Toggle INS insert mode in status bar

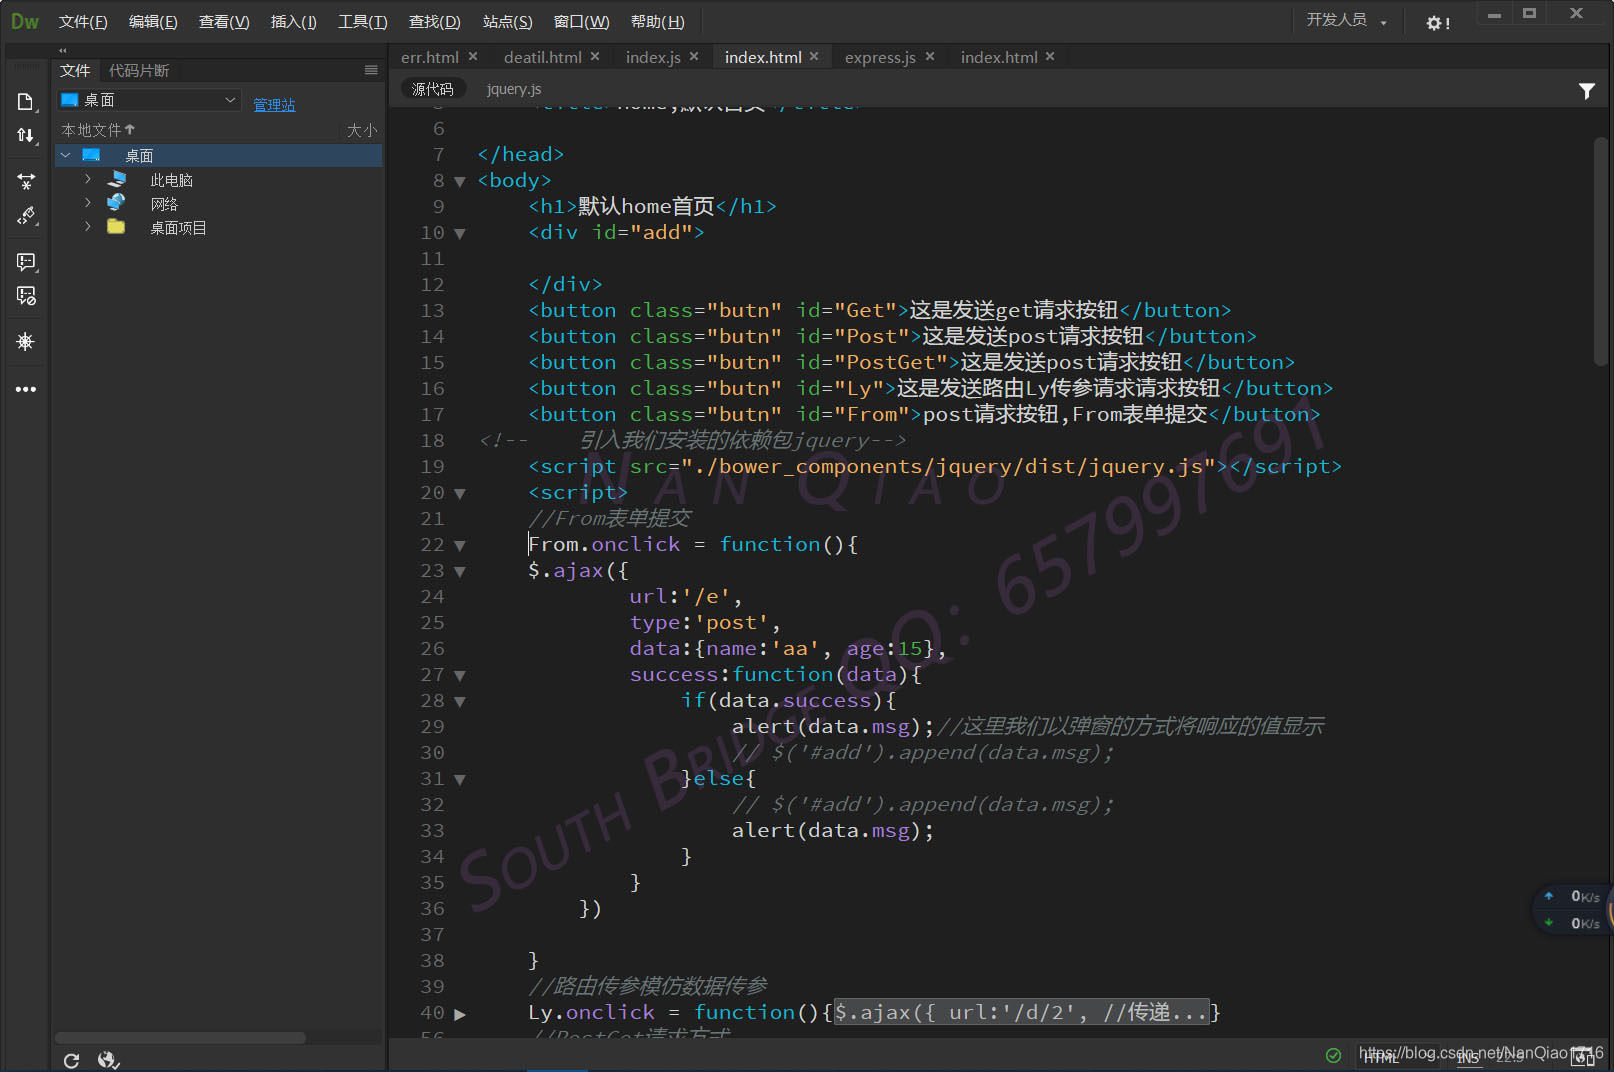[x=1467, y=1057]
